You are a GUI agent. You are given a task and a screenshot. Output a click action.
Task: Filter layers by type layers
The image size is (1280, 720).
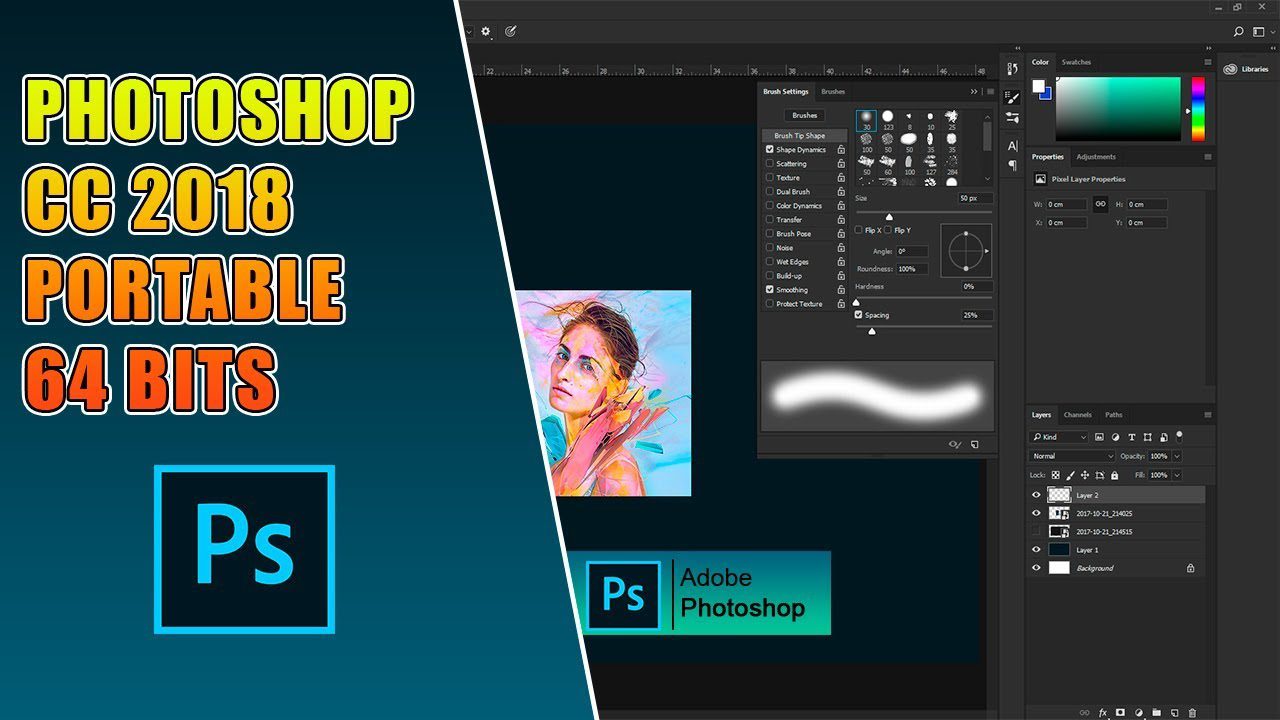click(1131, 437)
